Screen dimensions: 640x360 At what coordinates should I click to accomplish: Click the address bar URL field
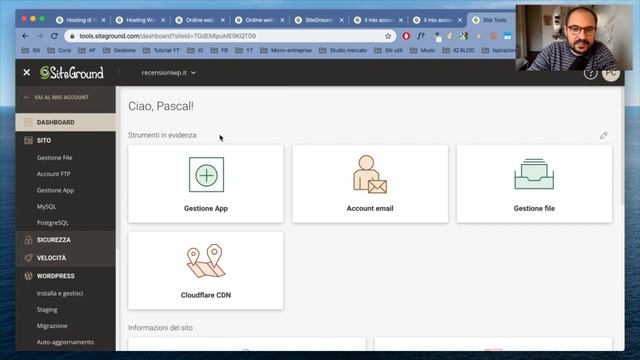[x=229, y=36]
